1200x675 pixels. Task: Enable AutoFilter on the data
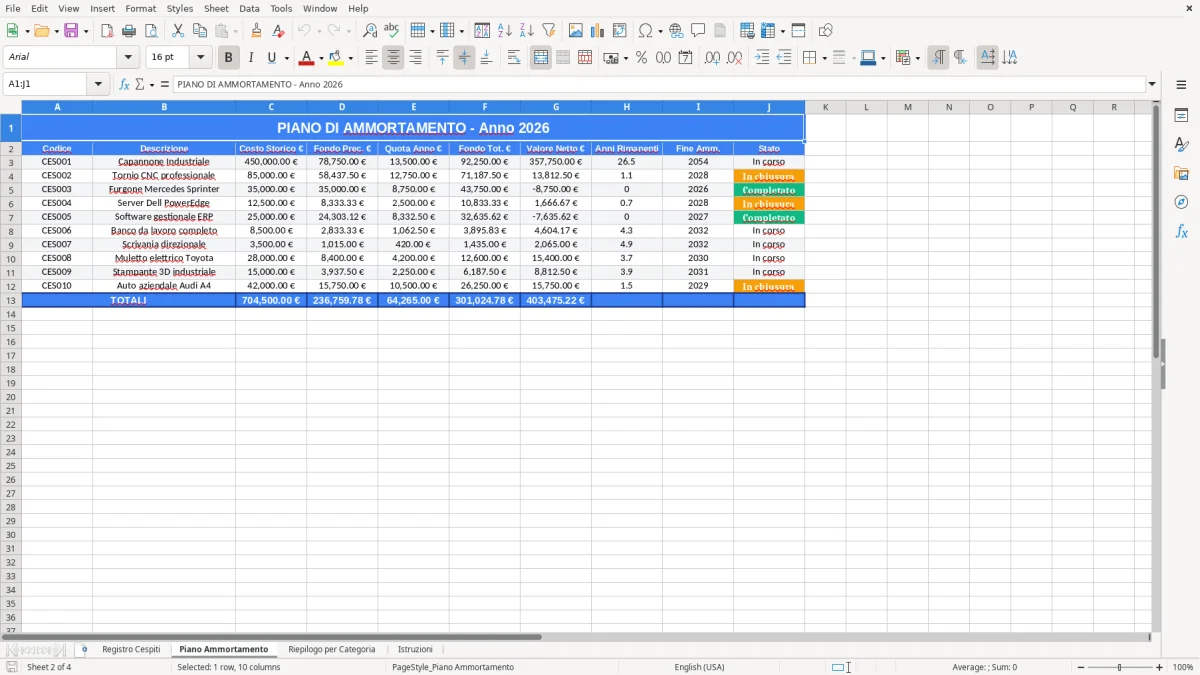click(x=548, y=30)
